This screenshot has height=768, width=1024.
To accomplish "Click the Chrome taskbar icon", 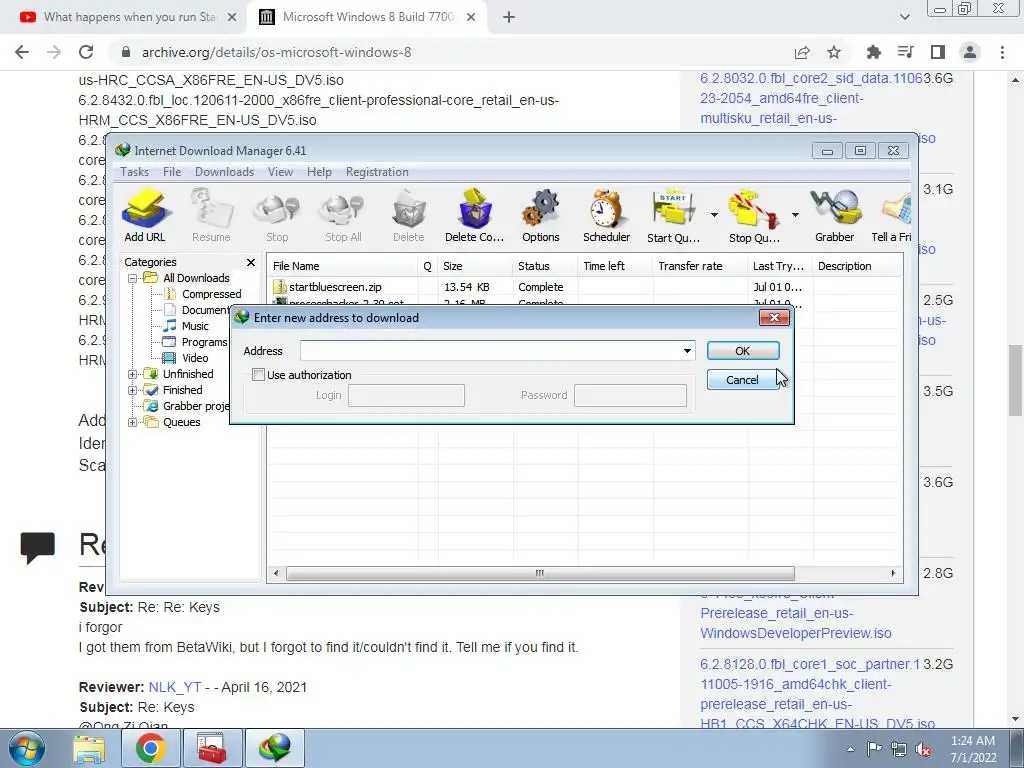I will pos(151,748).
